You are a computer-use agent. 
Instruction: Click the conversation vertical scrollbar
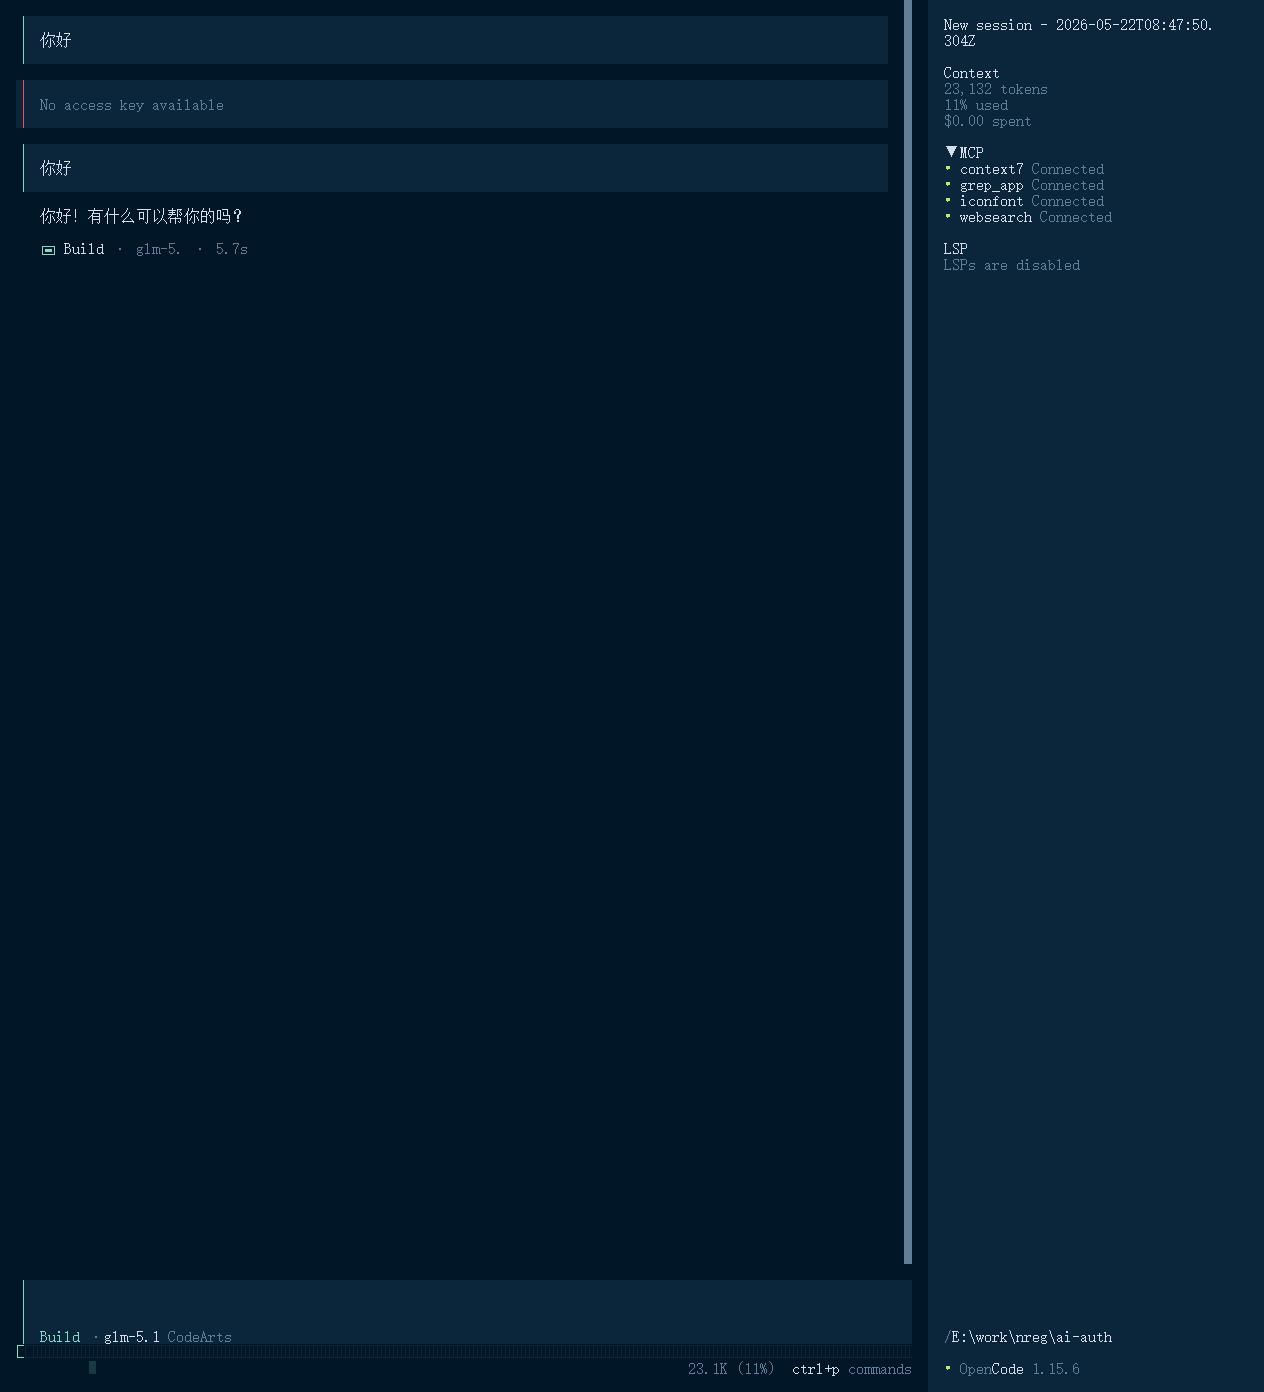pyautogui.click(x=908, y=632)
